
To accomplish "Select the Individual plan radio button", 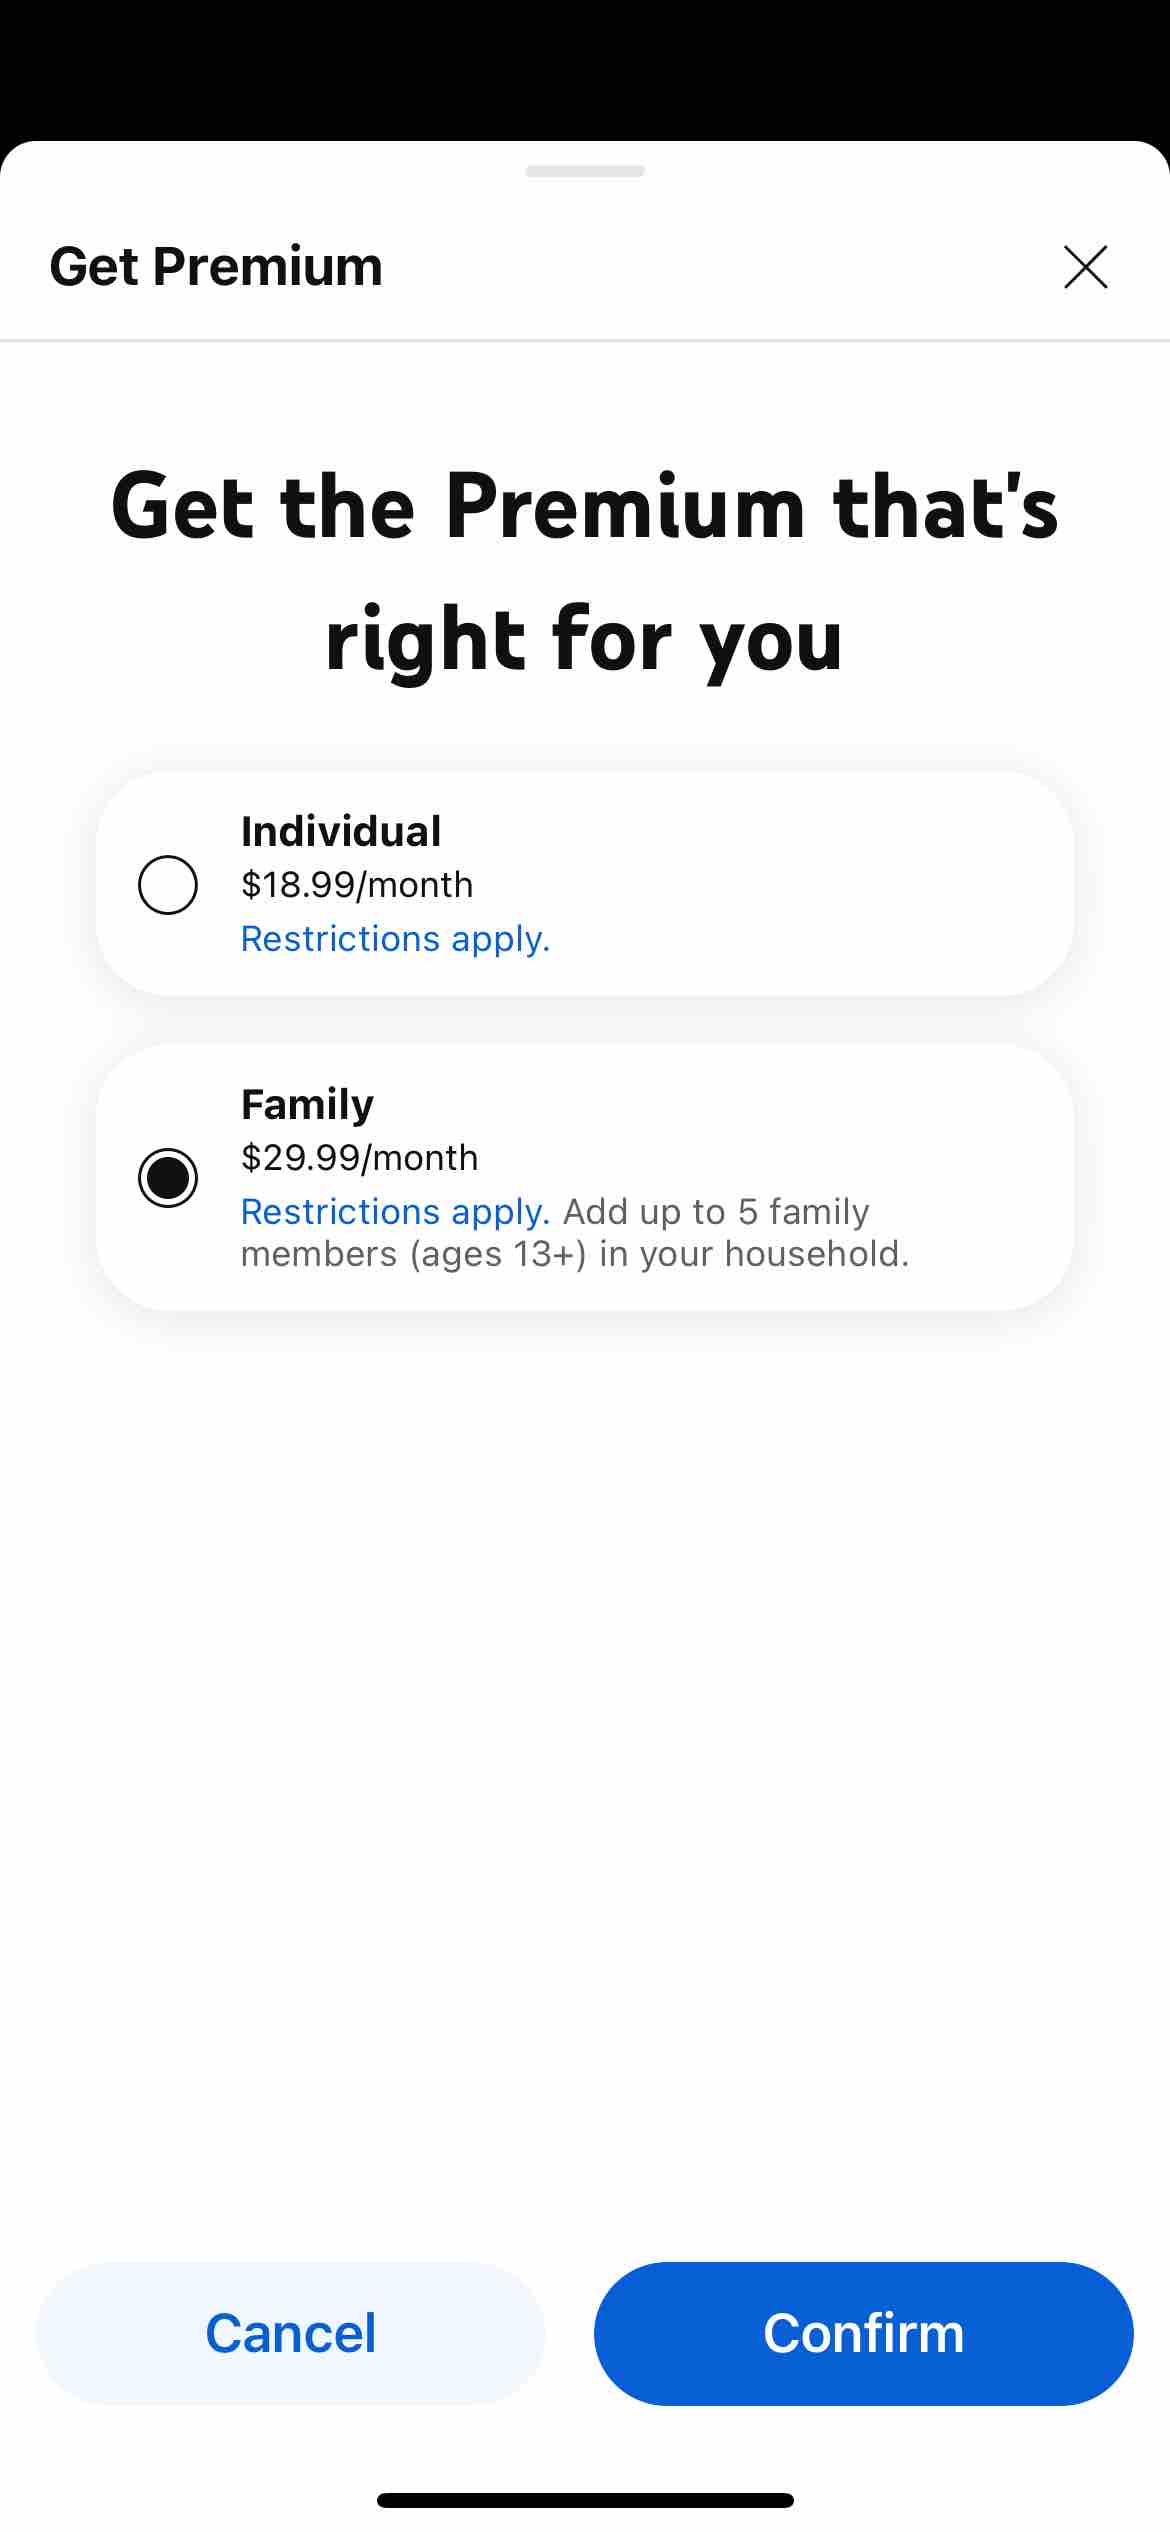I will (167, 885).
